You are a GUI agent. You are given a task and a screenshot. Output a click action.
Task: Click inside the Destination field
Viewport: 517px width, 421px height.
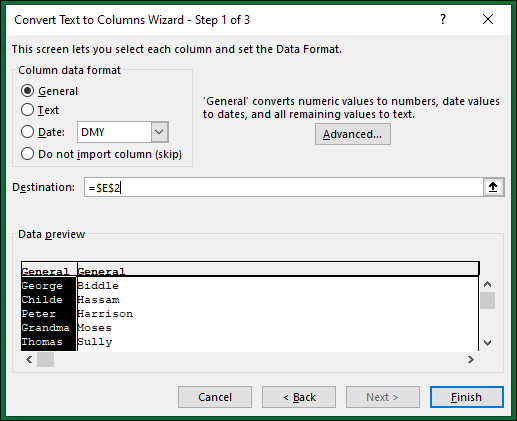coord(283,187)
